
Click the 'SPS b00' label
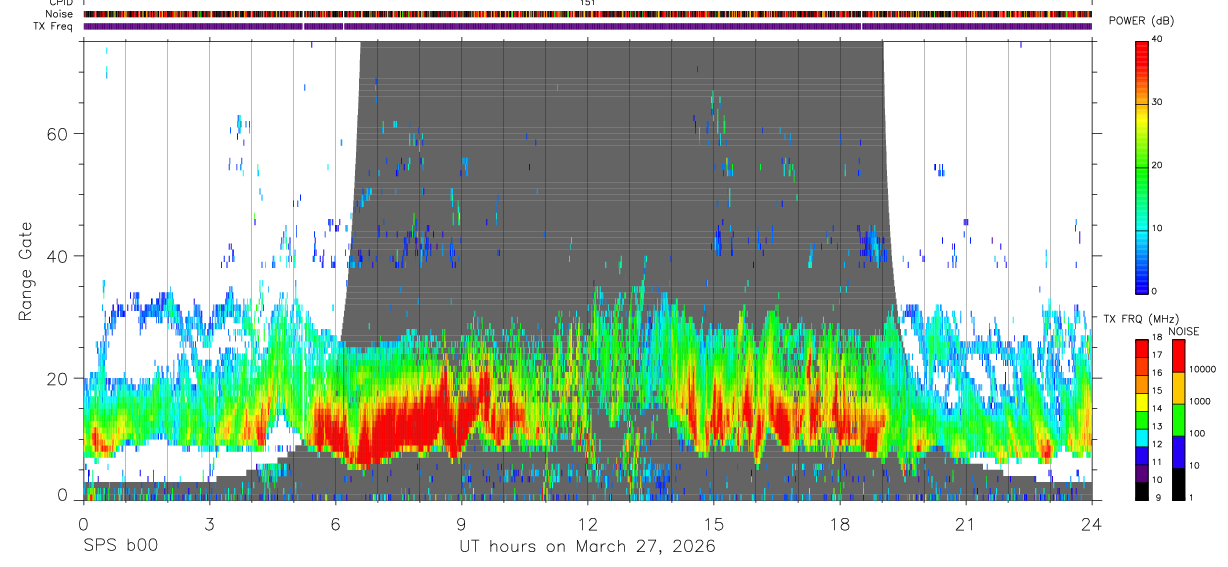(x=120, y=547)
